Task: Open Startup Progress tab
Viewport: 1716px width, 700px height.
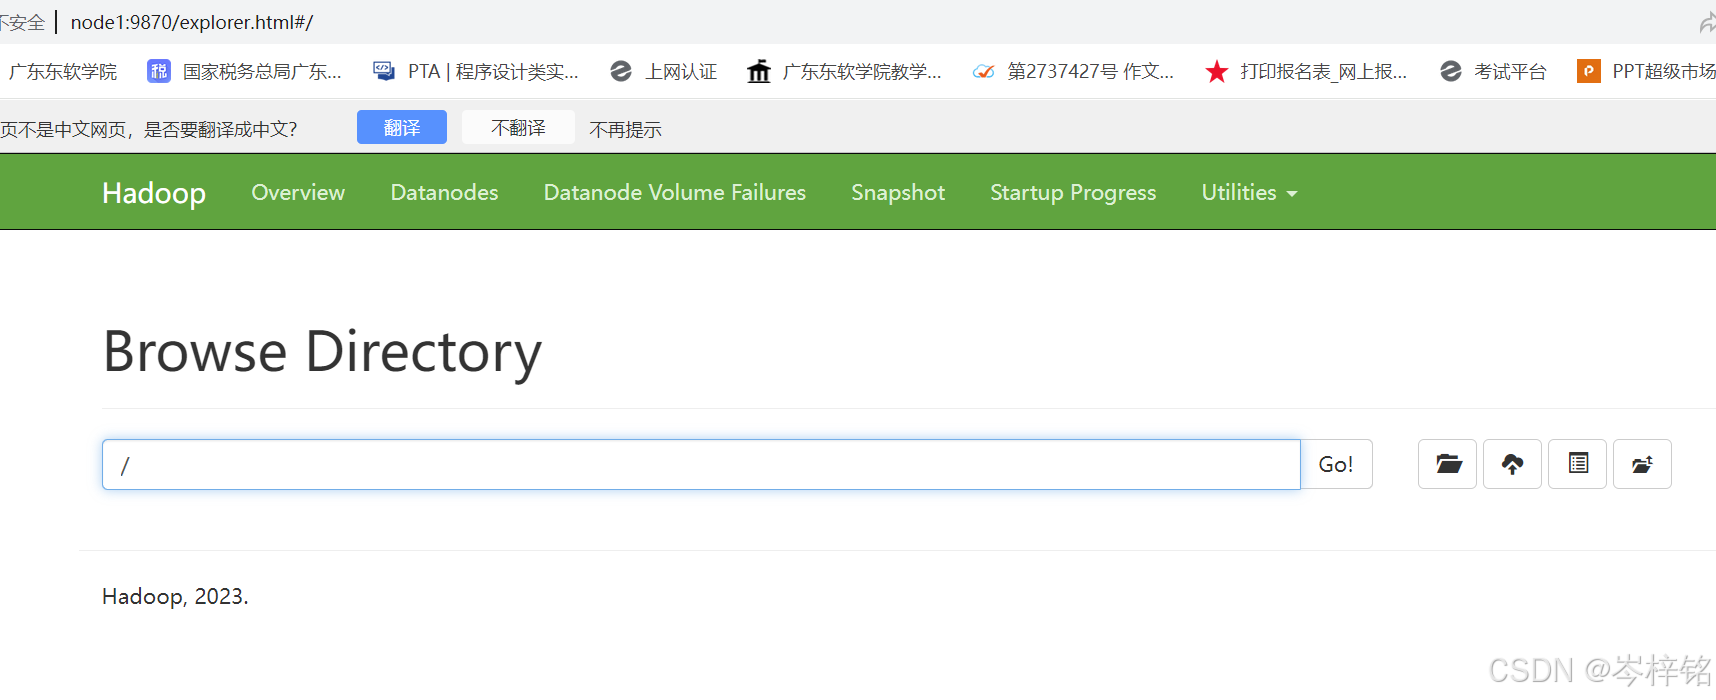Action: [1073, 192]
